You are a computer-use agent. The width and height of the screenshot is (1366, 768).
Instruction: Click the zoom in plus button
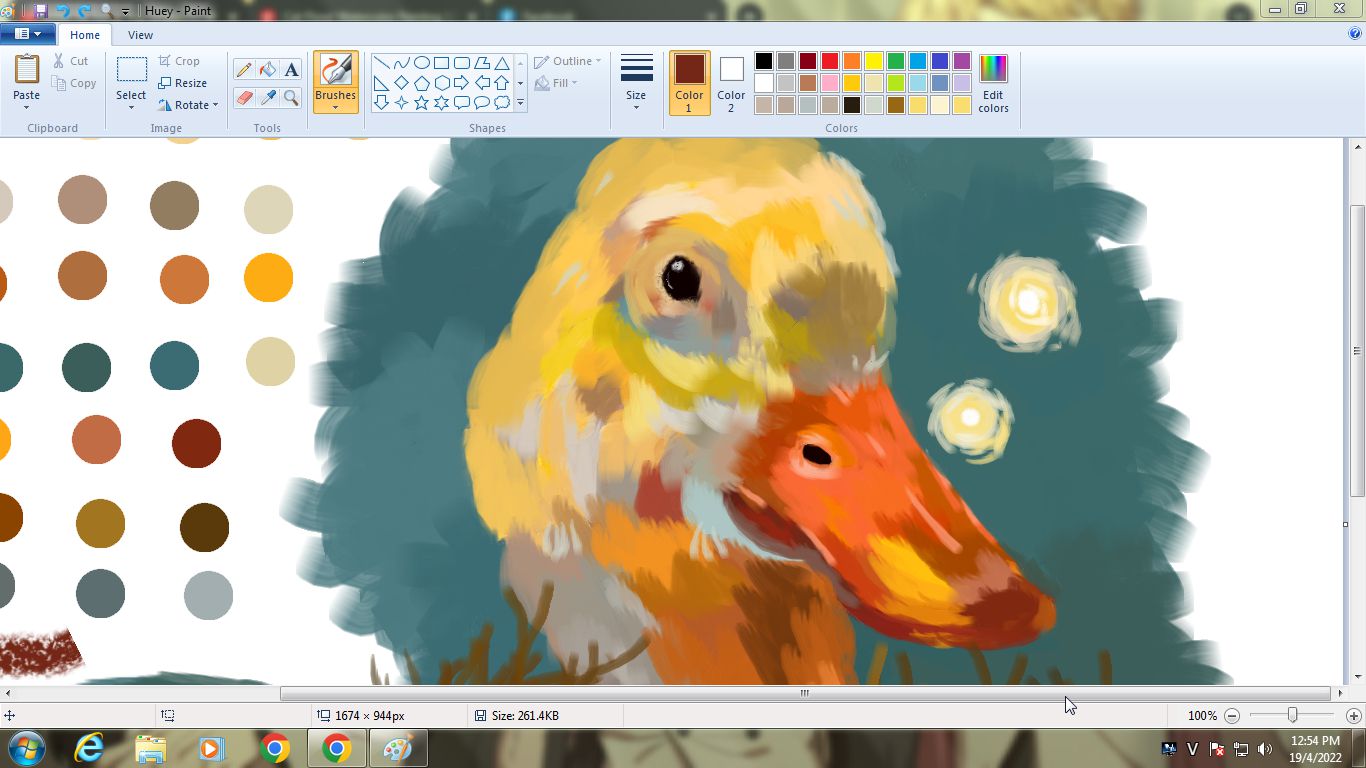(1353, 716)
